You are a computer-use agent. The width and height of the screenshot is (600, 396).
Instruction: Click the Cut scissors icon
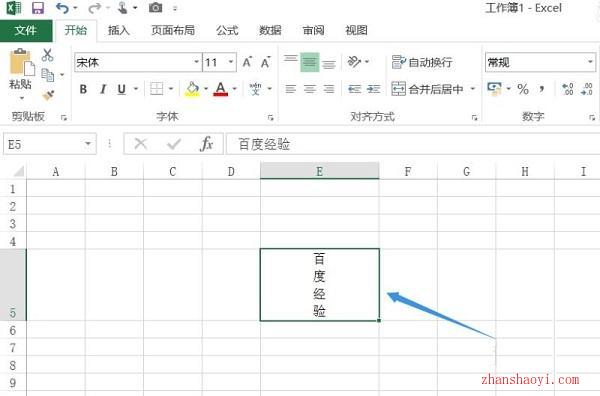point(47,55)
